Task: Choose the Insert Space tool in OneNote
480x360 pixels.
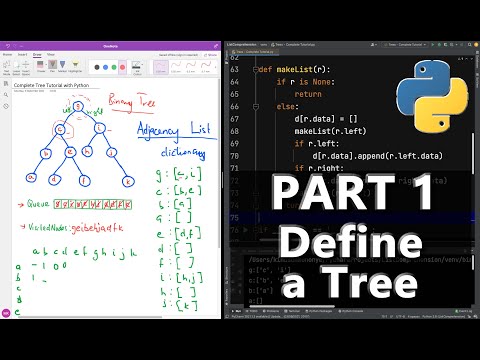Action: 26,67
